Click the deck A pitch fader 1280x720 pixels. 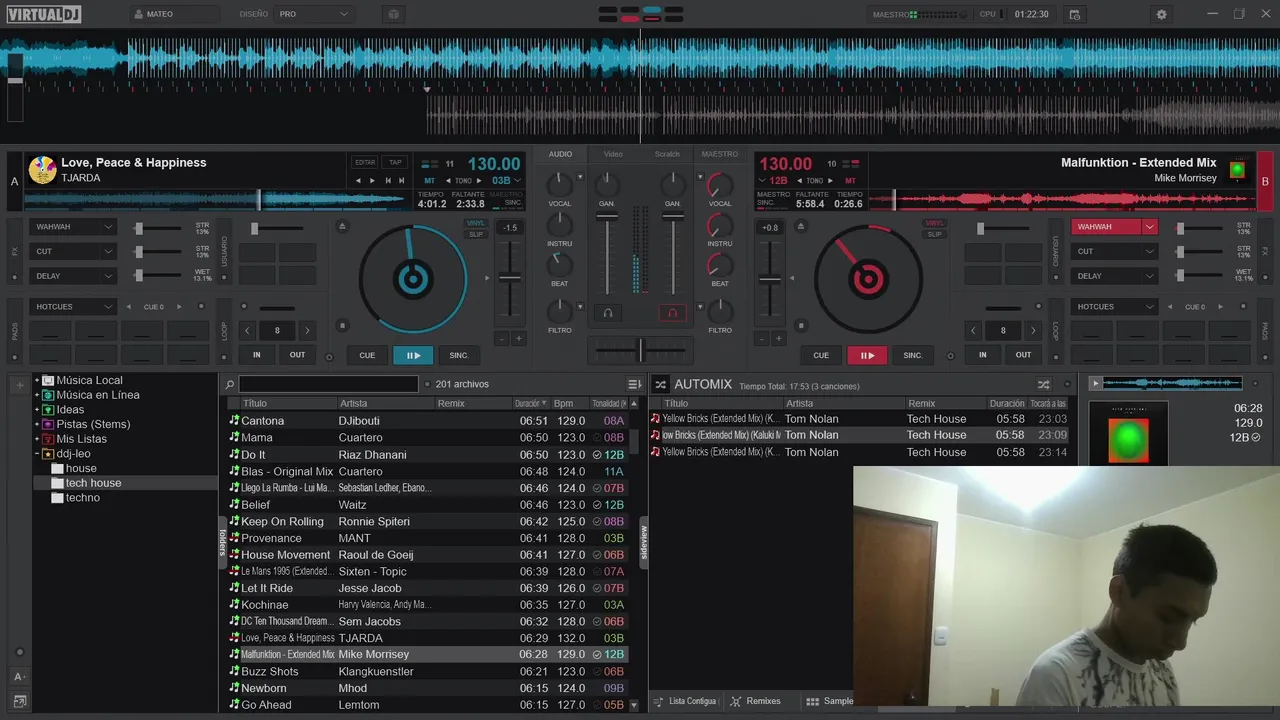510,277
